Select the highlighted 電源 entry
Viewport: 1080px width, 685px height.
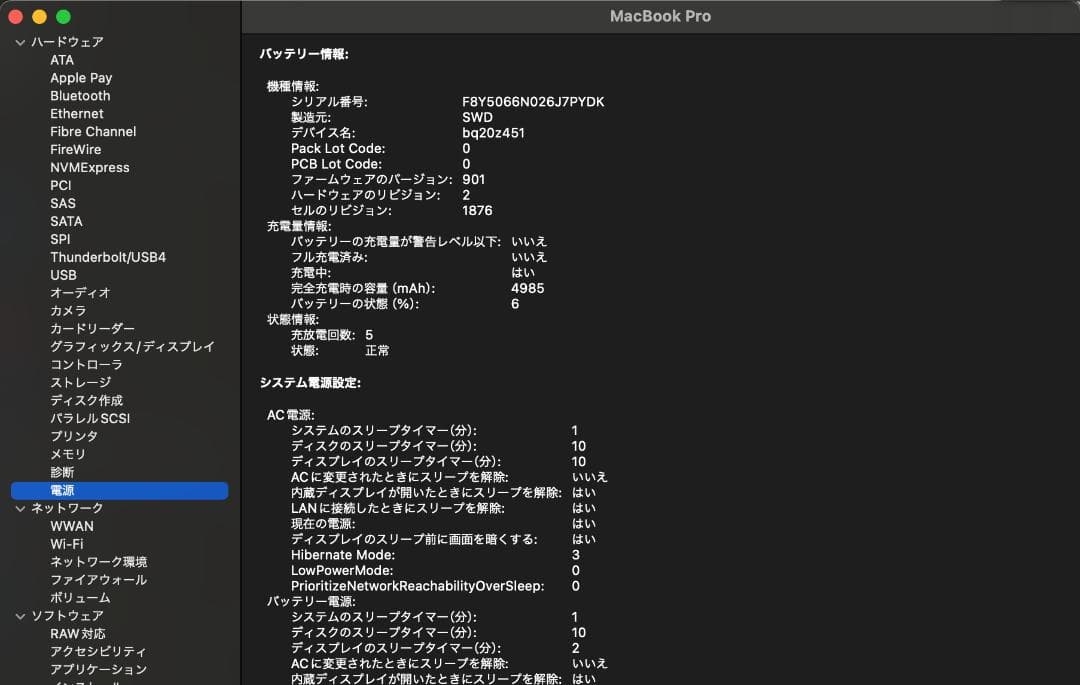119,490
